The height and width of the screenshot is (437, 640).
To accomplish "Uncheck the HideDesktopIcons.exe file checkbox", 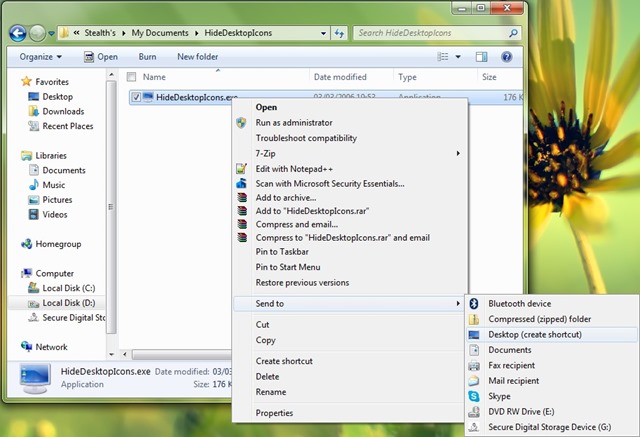I will (136, 97).
